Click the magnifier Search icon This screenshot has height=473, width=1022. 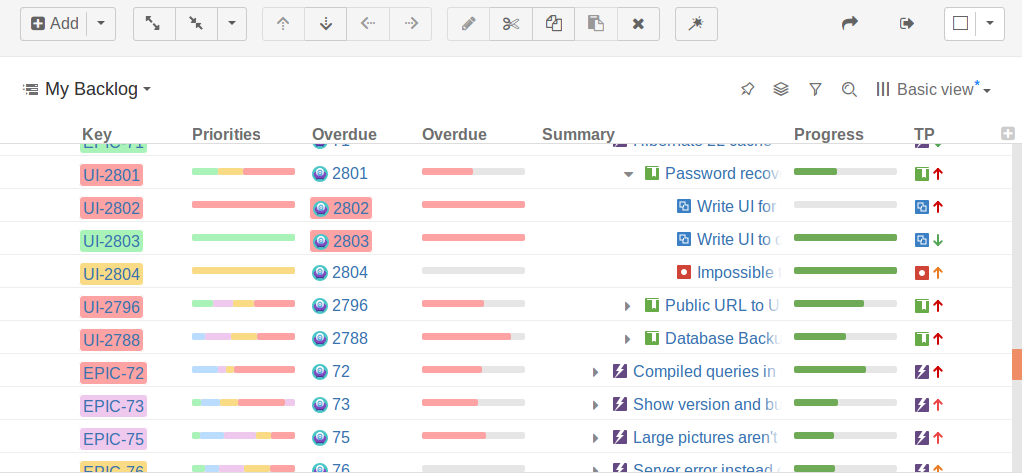(x=849, y=89)
